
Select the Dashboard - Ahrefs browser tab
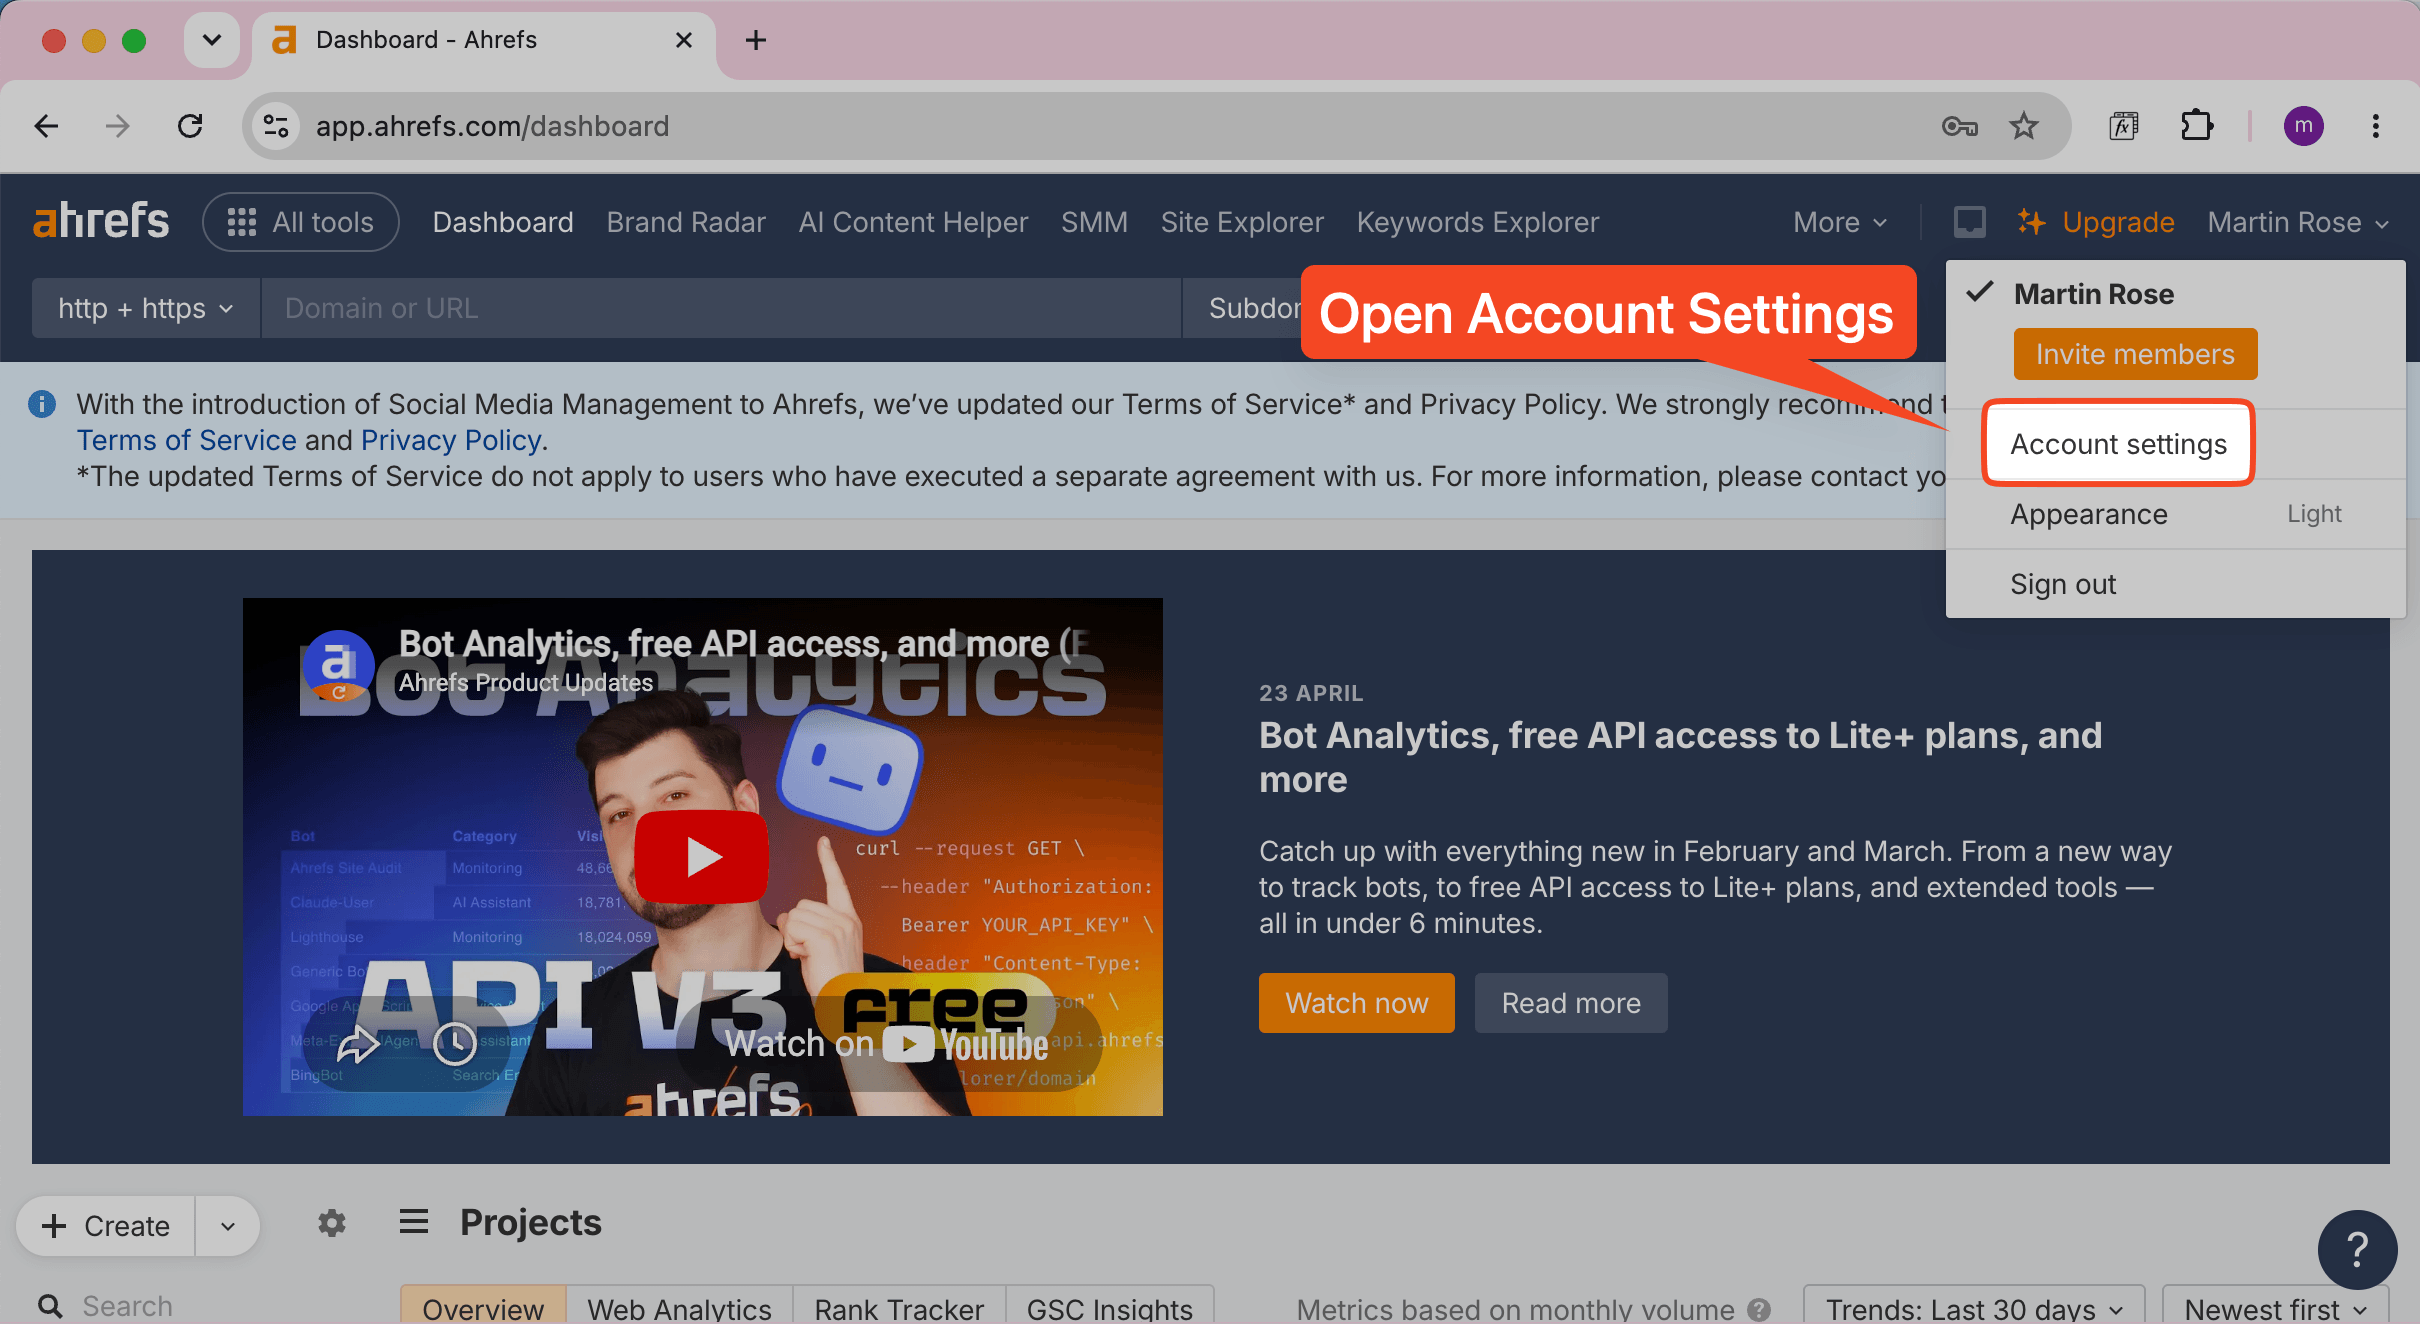point(484,40)
